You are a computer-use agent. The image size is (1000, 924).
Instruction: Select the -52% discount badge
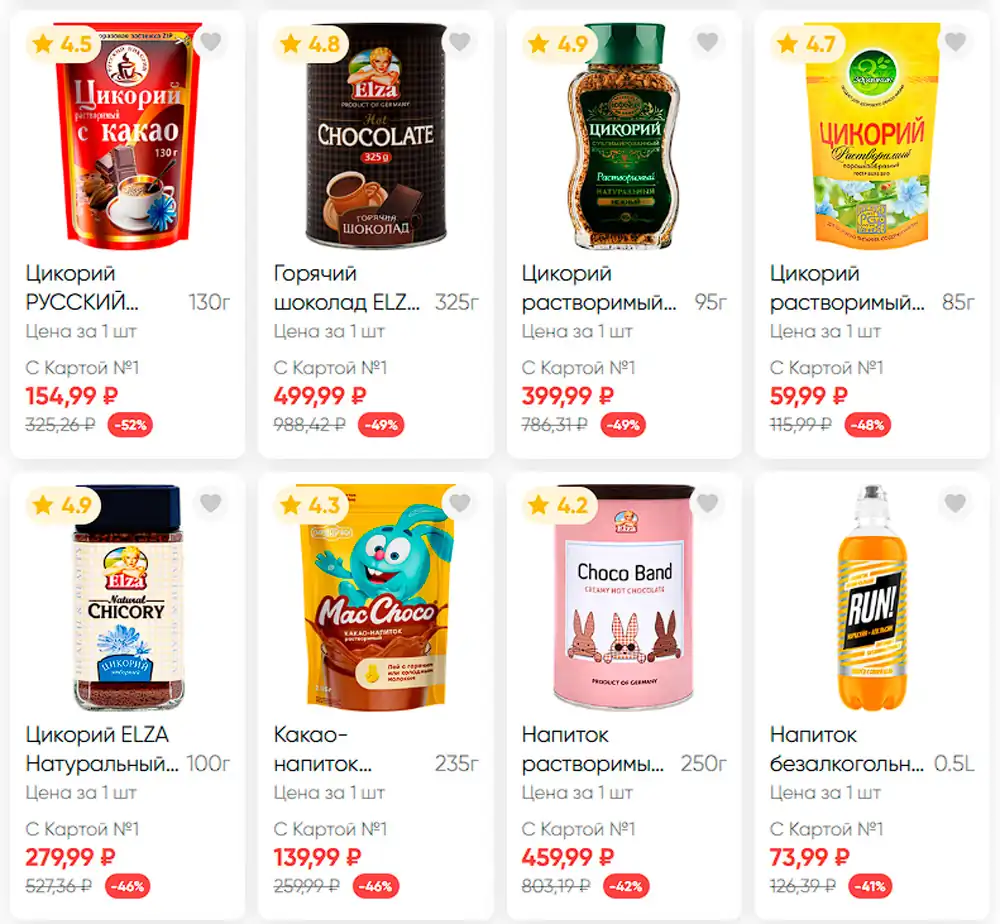tap(130, 425)
